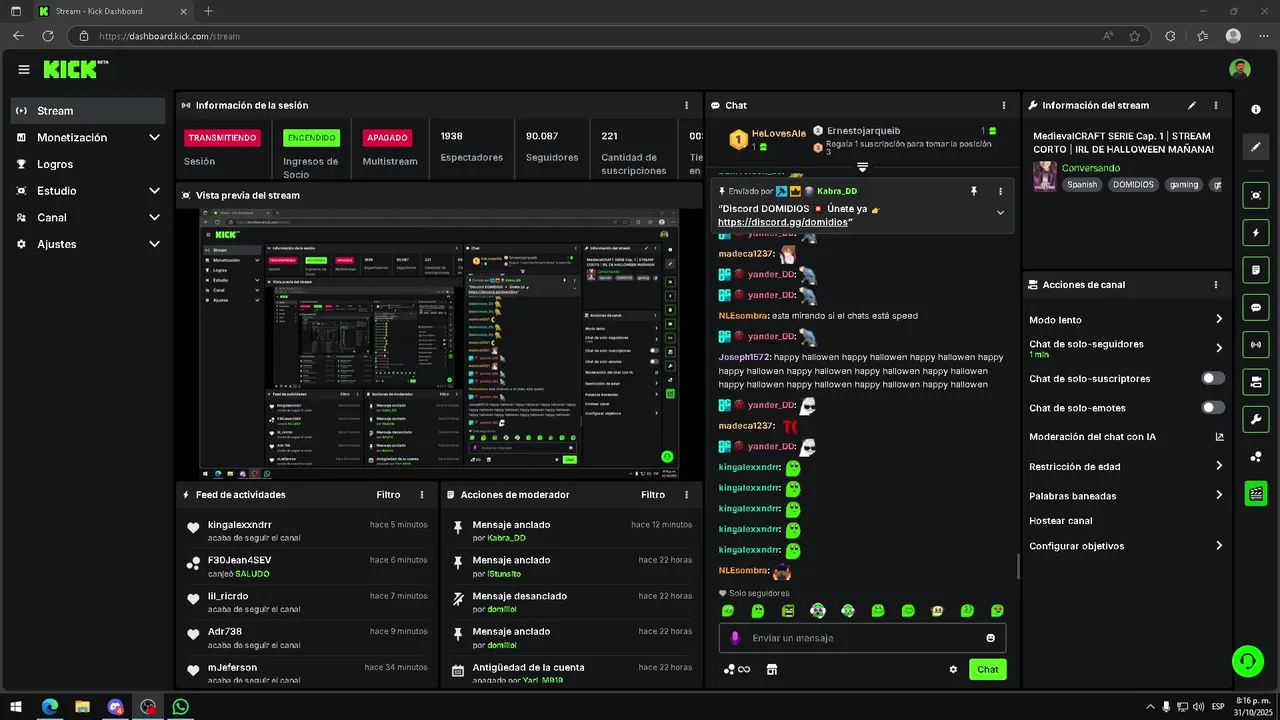The width and height of the screenshot is (1280, 720).
Task: Click the video camera icon in the right sidebar
Action: tap(1256, 382)
